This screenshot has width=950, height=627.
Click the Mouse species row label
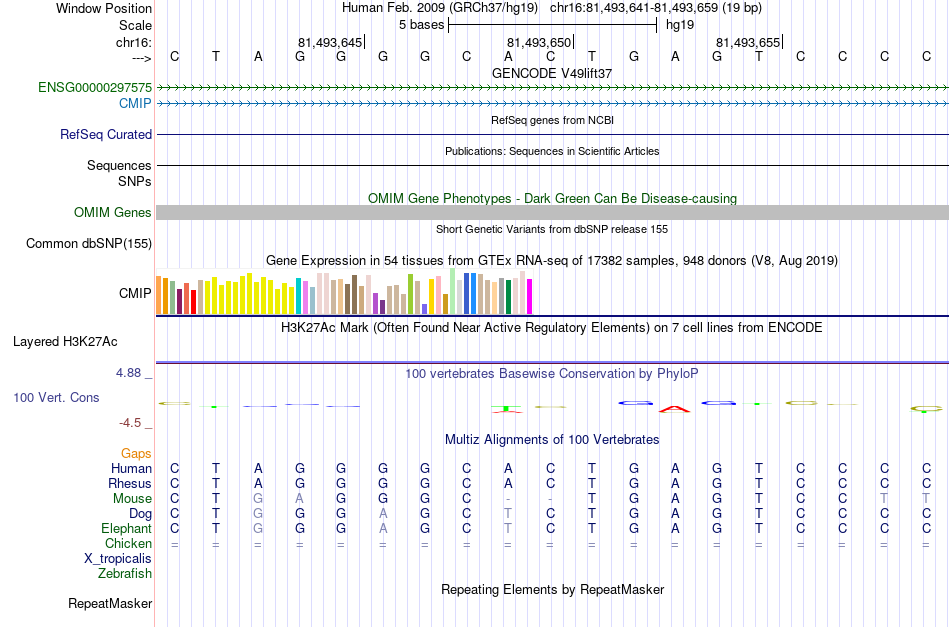point(132,499)
